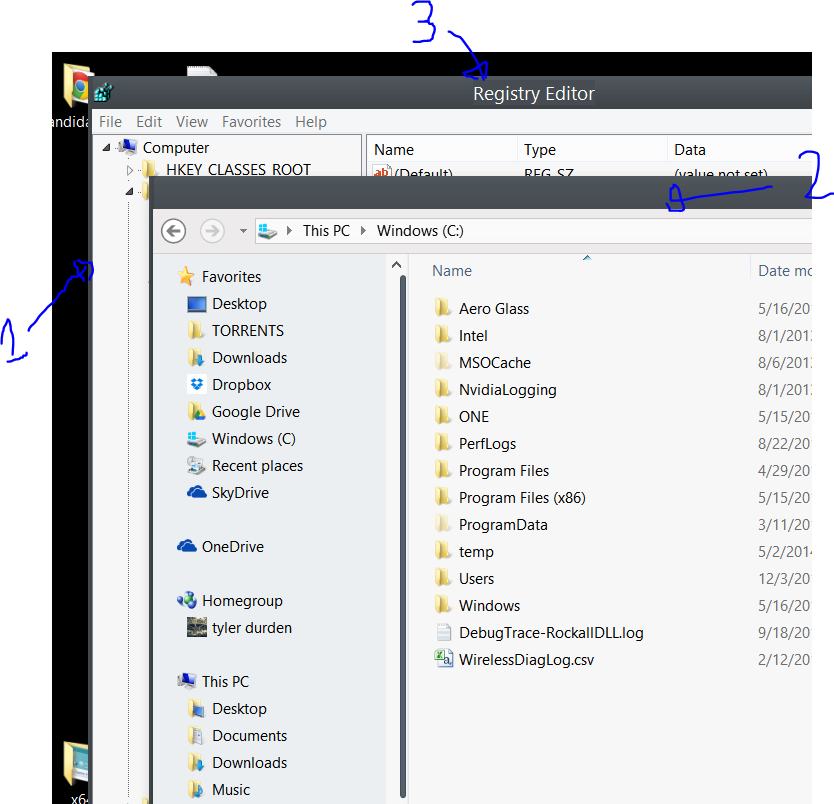834x804 pixels.
Task: Go back in File Explorer
Action: point(173,231)
